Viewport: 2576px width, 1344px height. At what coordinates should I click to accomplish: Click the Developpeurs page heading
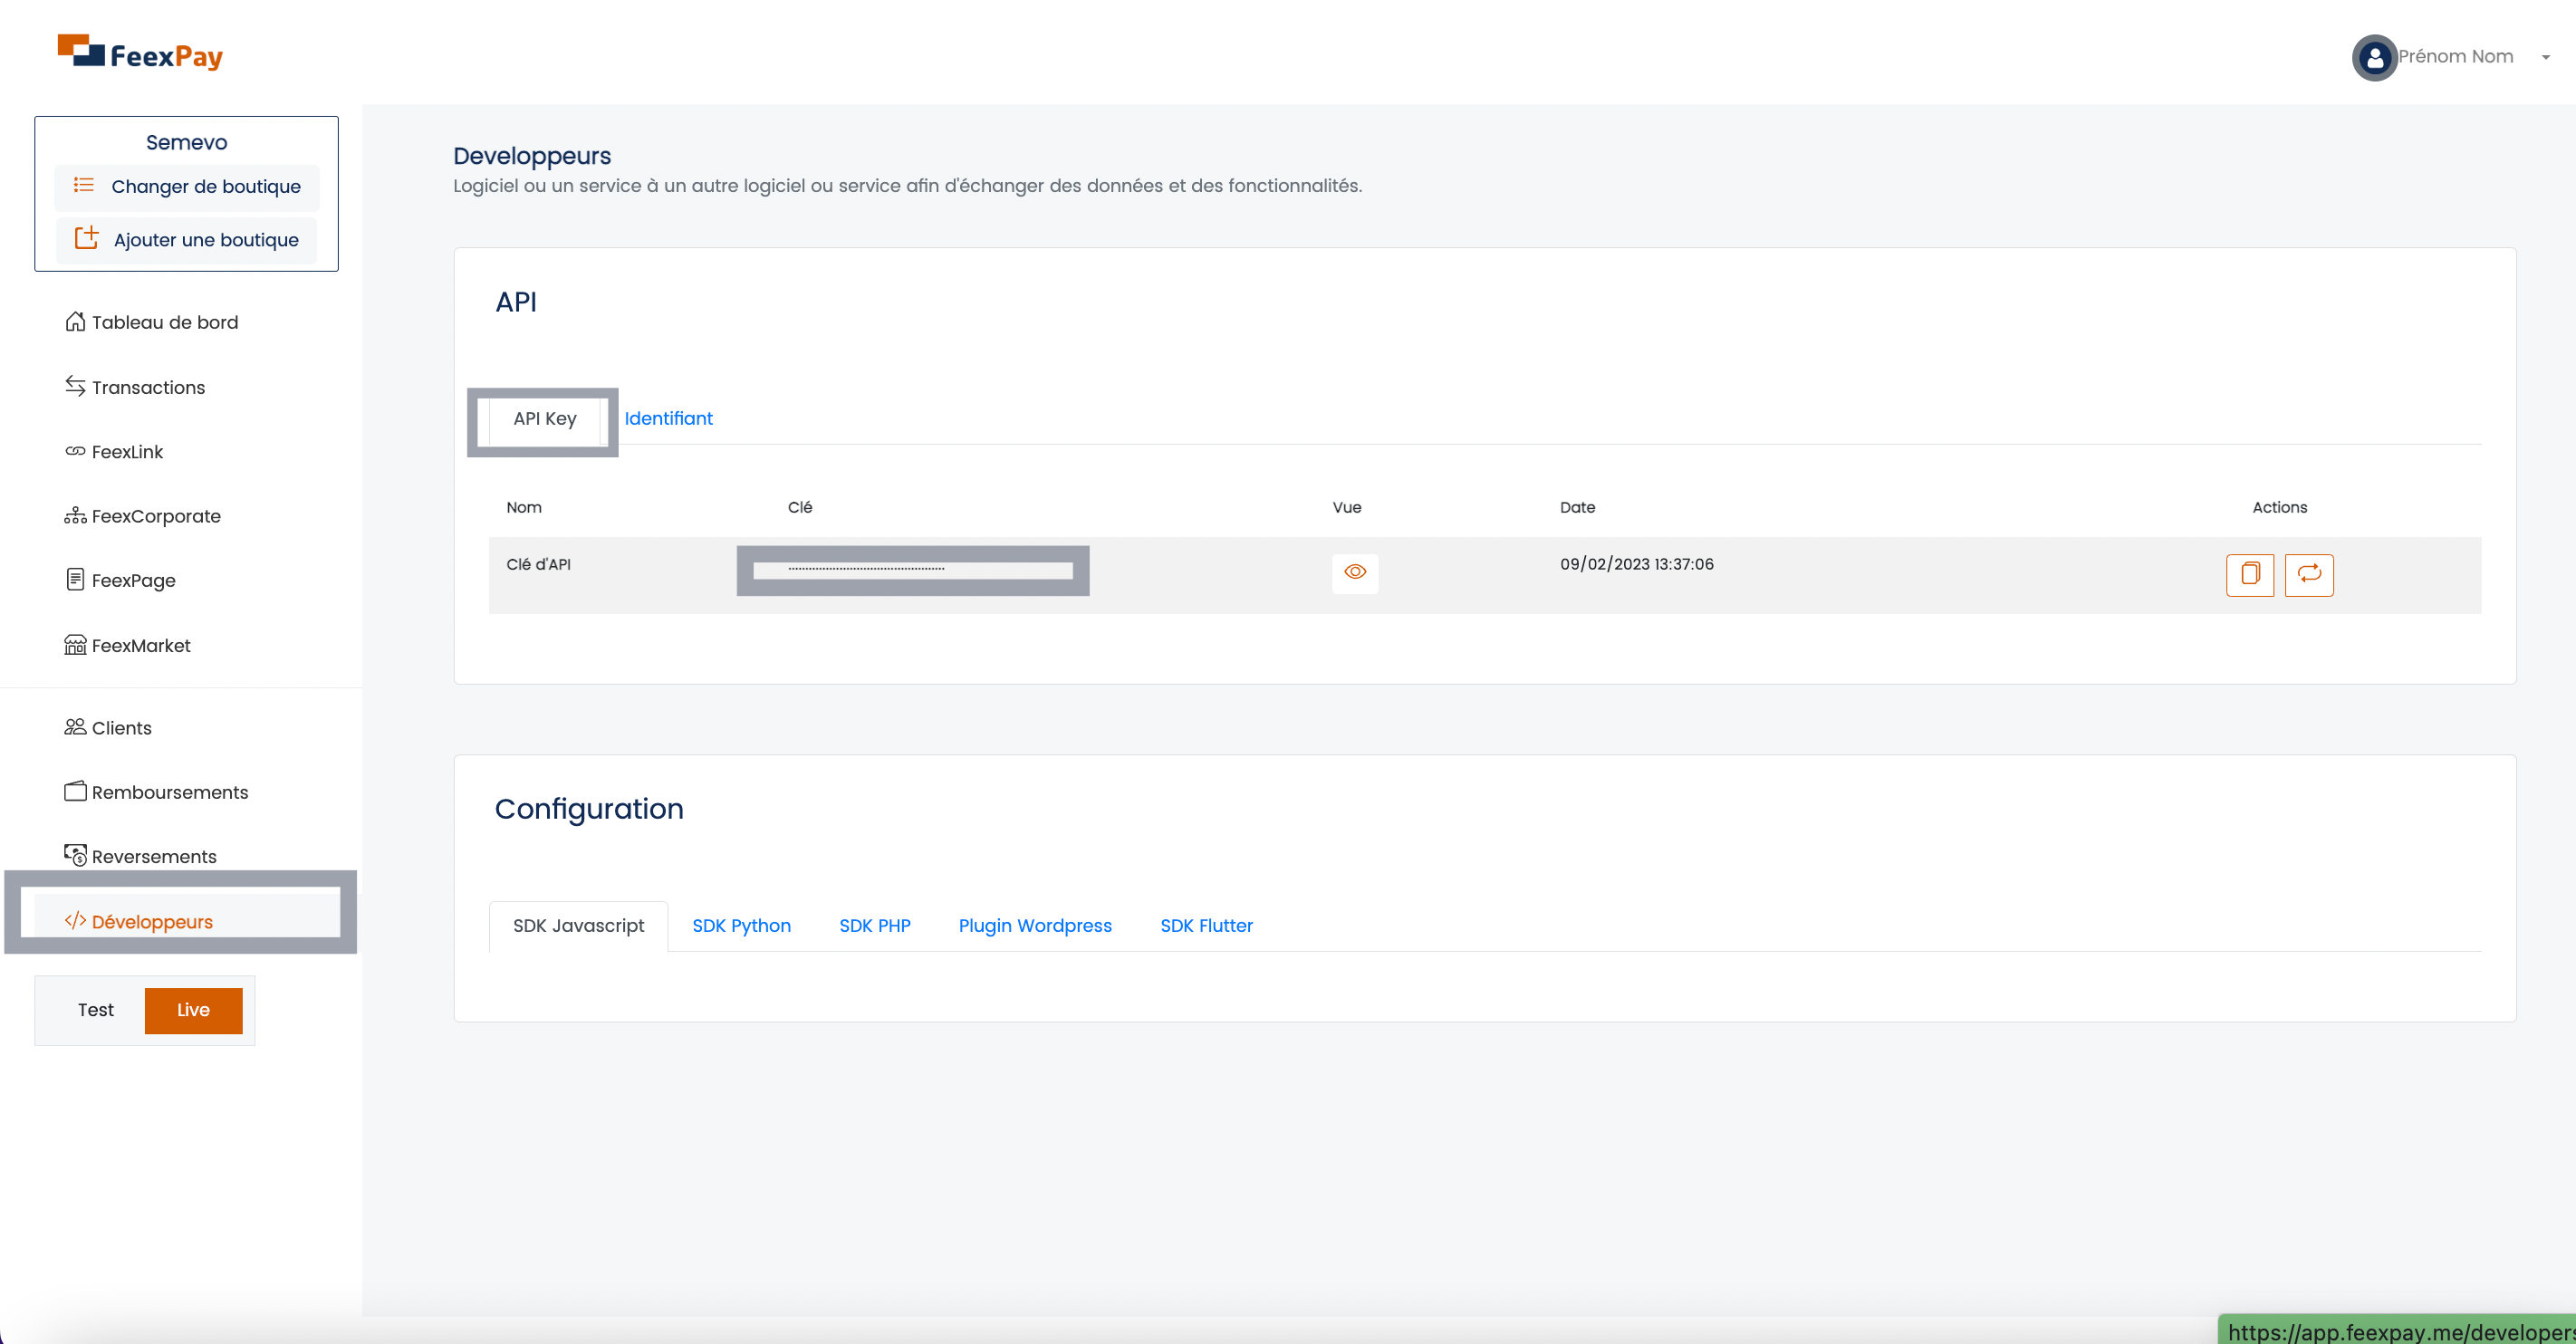pyautogui.click(x=532, y=156)
